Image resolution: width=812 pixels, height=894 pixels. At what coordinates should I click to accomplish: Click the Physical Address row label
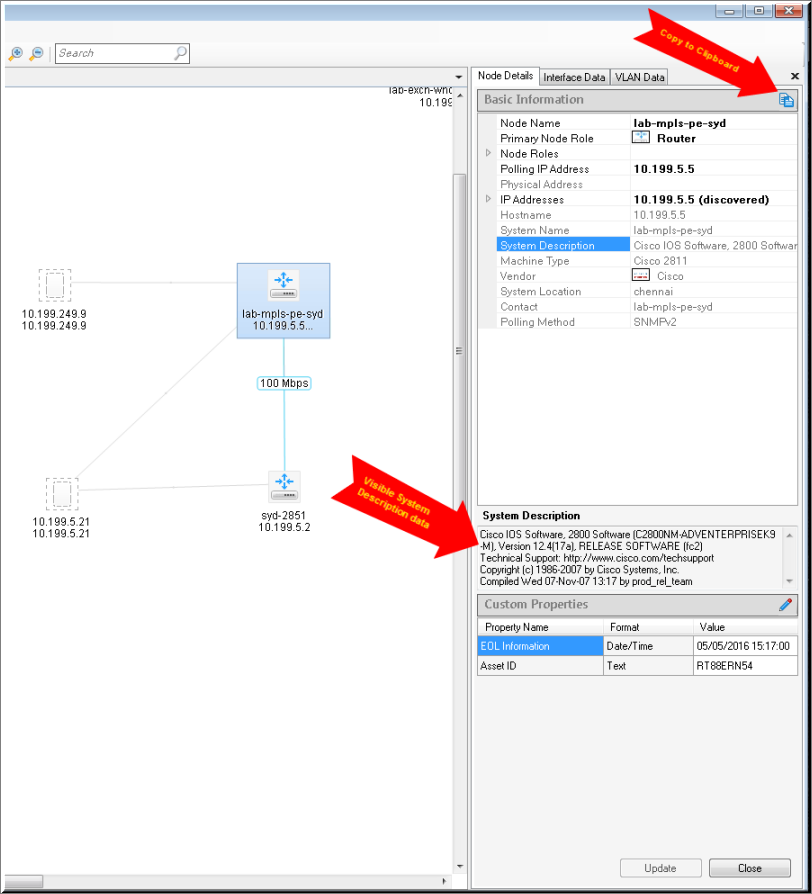[x=541, y=184]
